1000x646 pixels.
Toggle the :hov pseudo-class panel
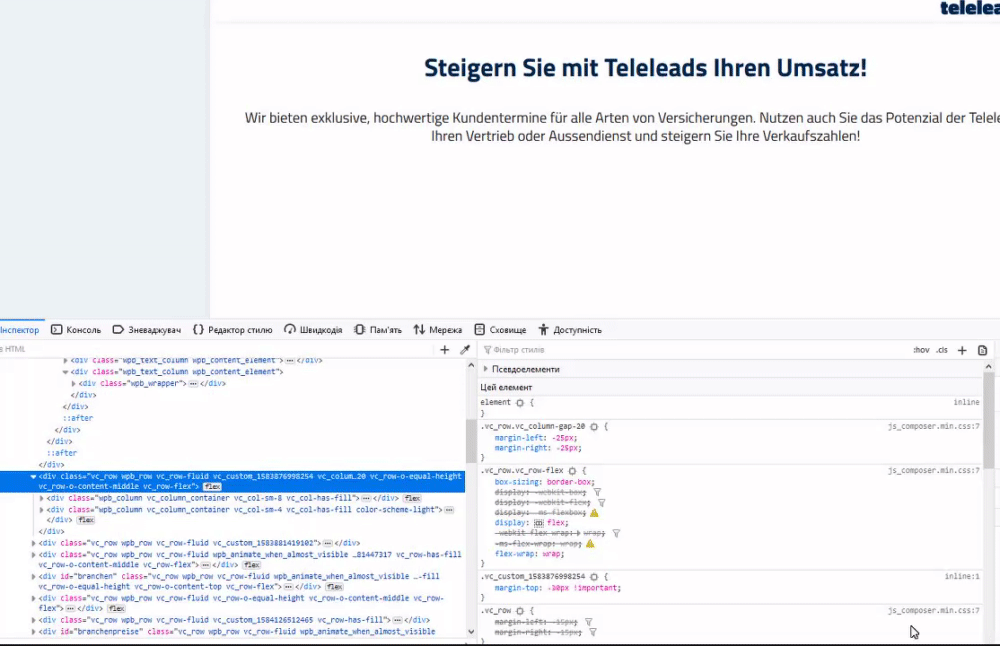tap(921, 350)
